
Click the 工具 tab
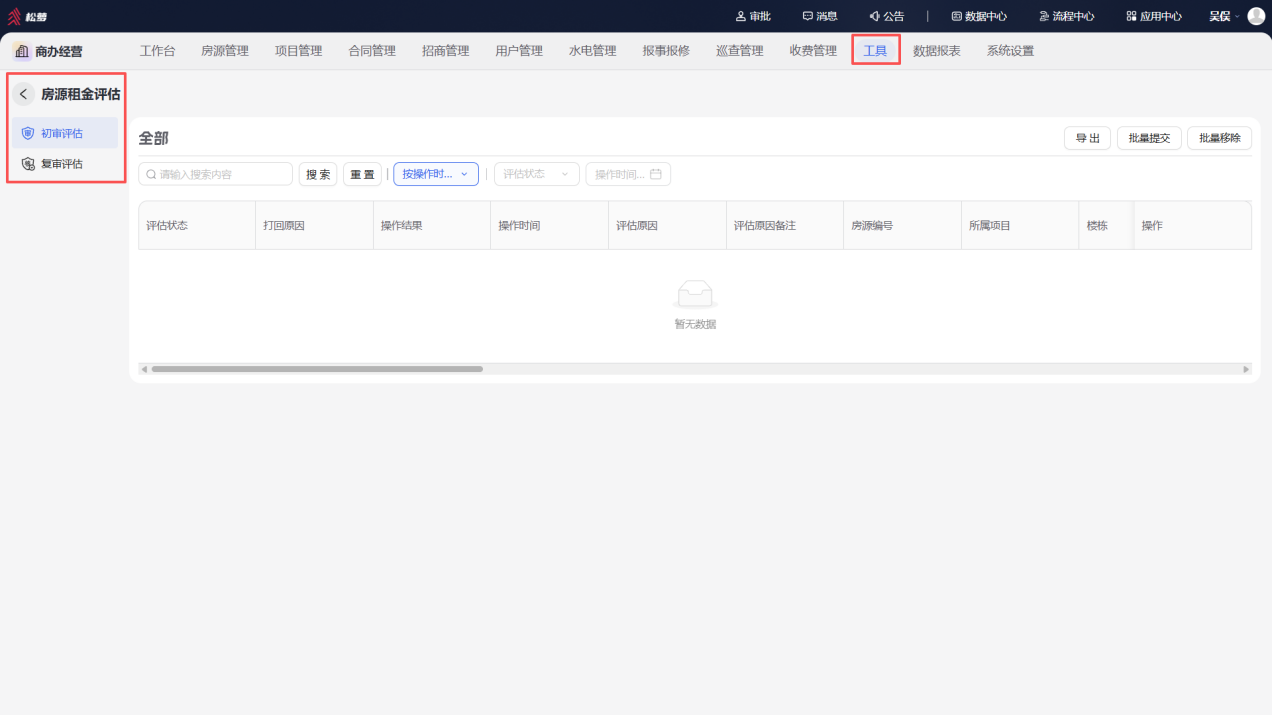point(876,51)
